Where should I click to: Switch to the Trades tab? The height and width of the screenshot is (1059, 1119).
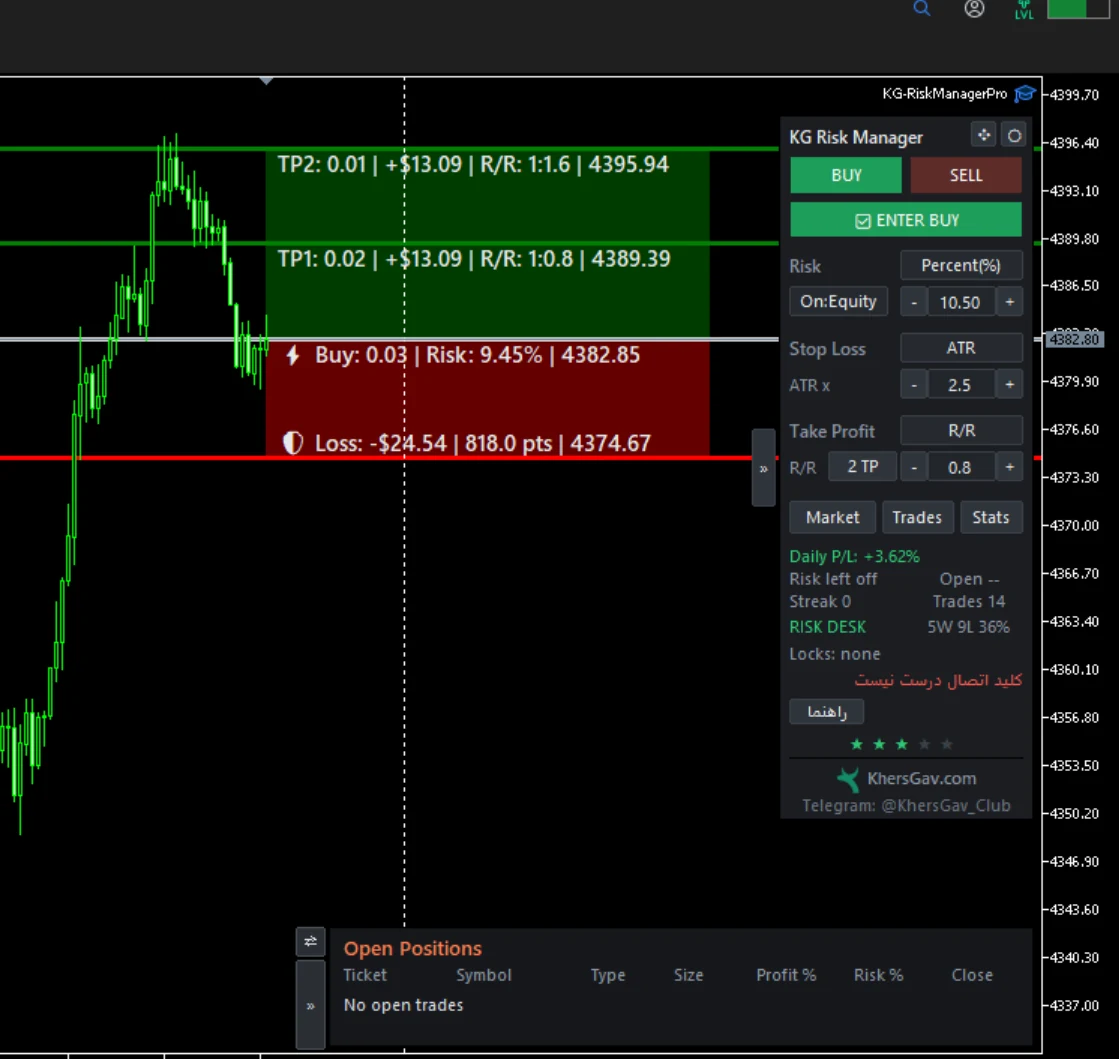[x=917, y=517]
